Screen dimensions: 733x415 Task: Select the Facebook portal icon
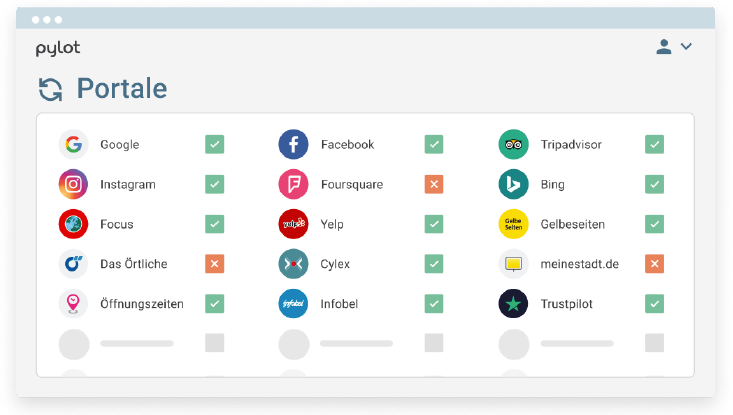tap(293, 145)
